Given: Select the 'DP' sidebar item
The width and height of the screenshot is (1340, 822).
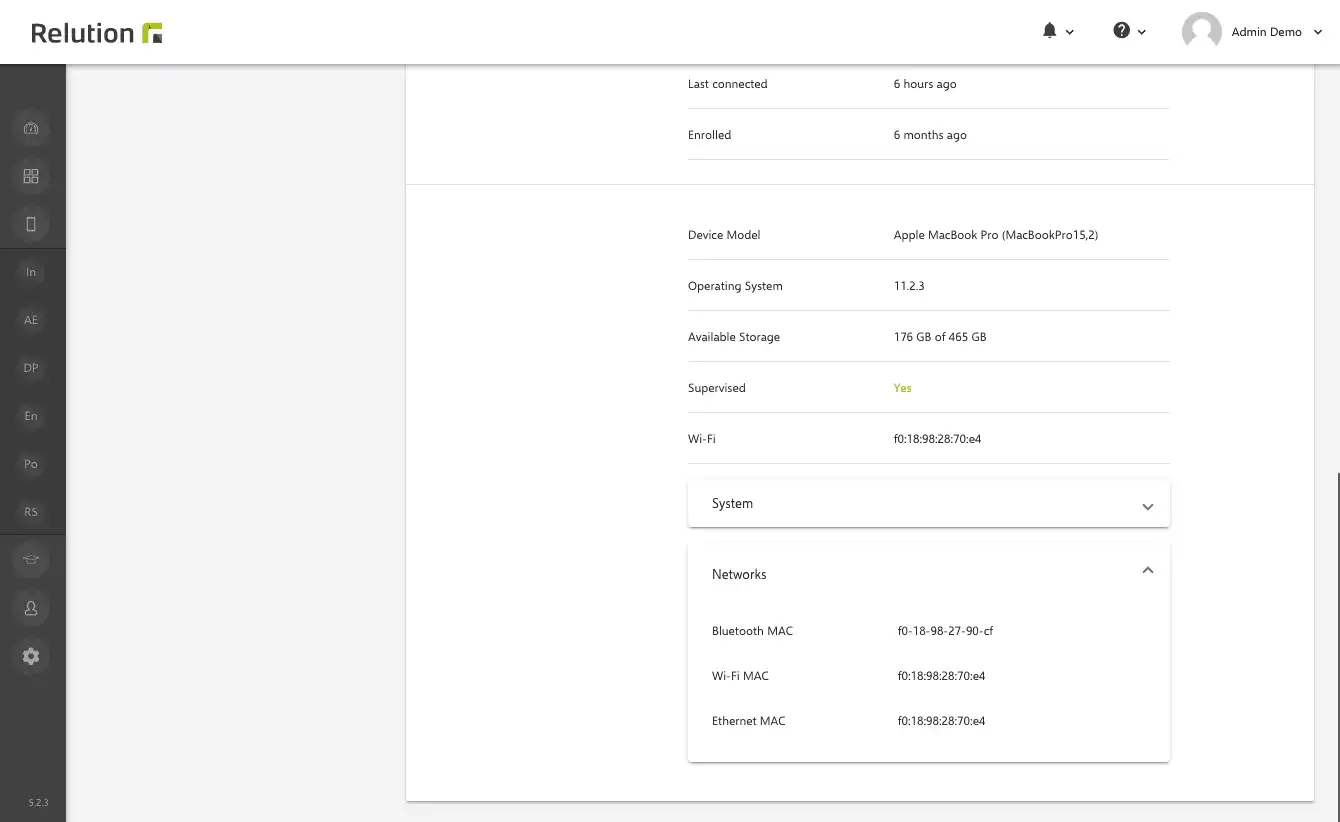Looking at the screenshot, I should pos(31,368).
